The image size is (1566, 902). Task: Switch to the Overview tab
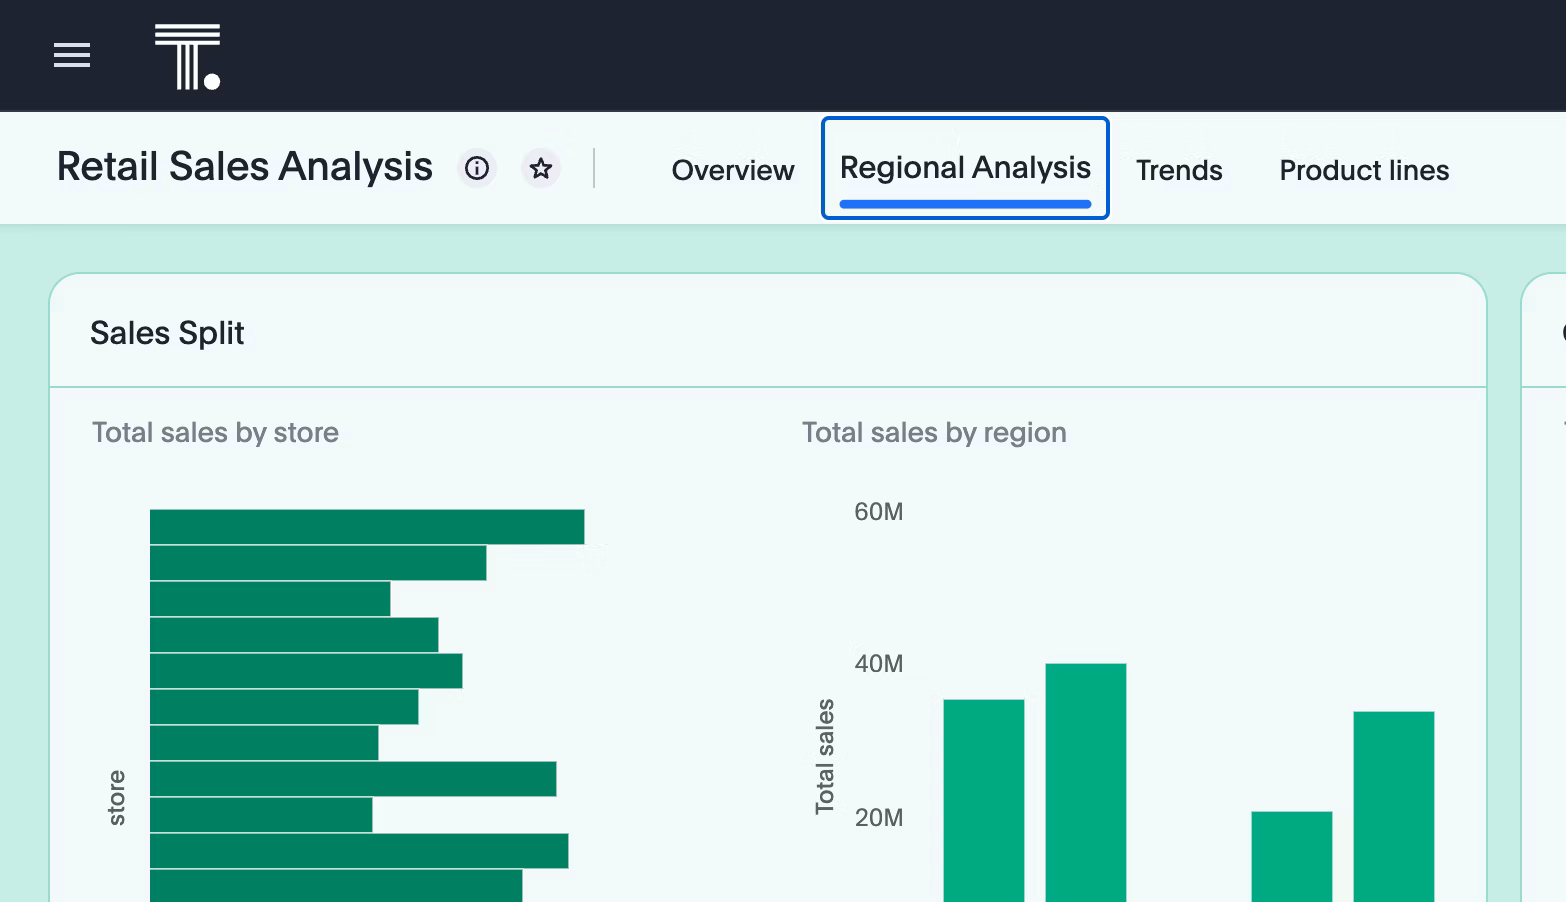tap(732, 170)
